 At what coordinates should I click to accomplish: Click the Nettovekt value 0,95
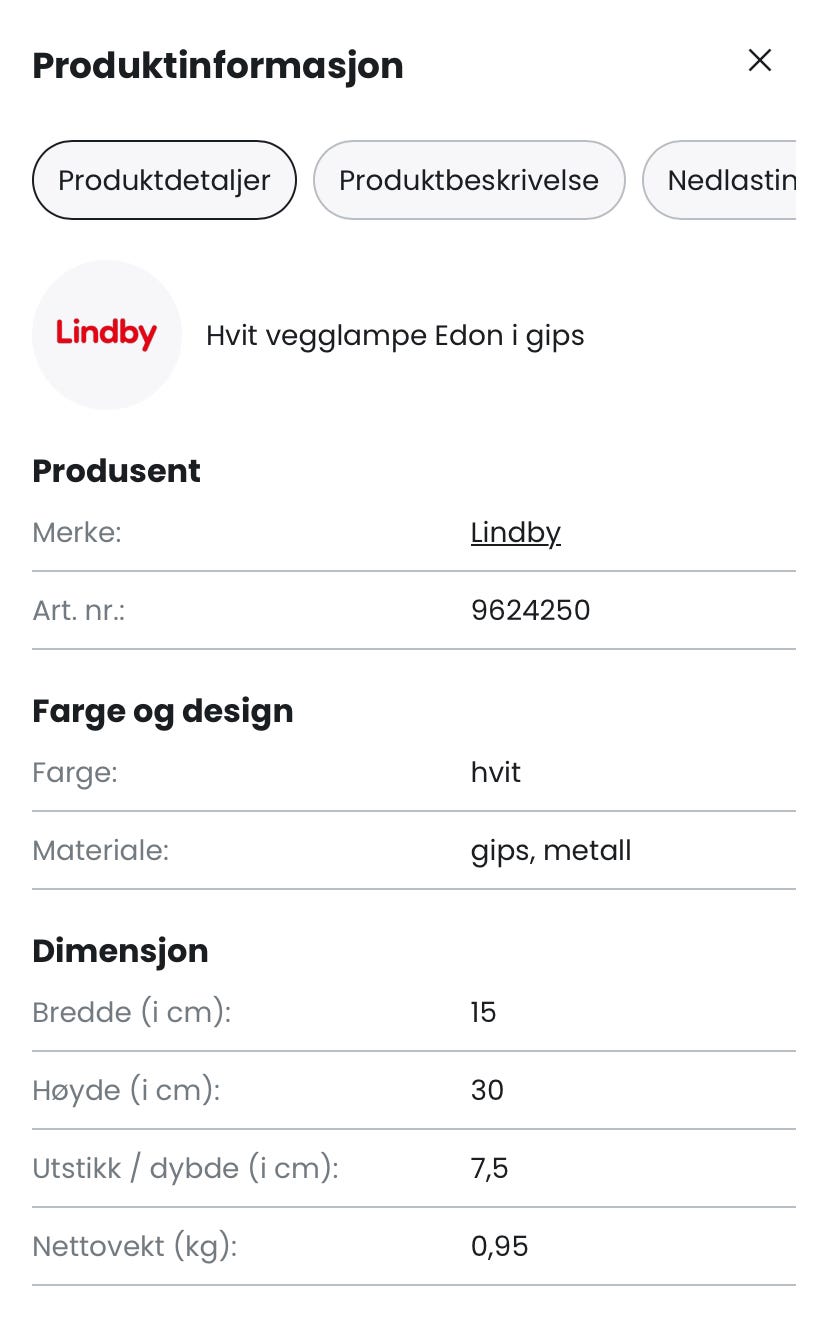click(x=499, y=1246)
